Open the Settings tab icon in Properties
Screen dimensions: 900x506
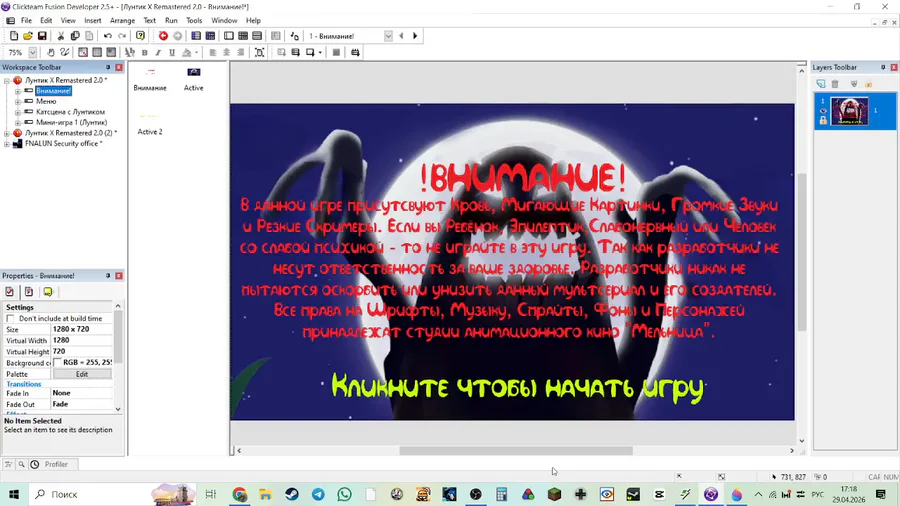coord(9,291)
